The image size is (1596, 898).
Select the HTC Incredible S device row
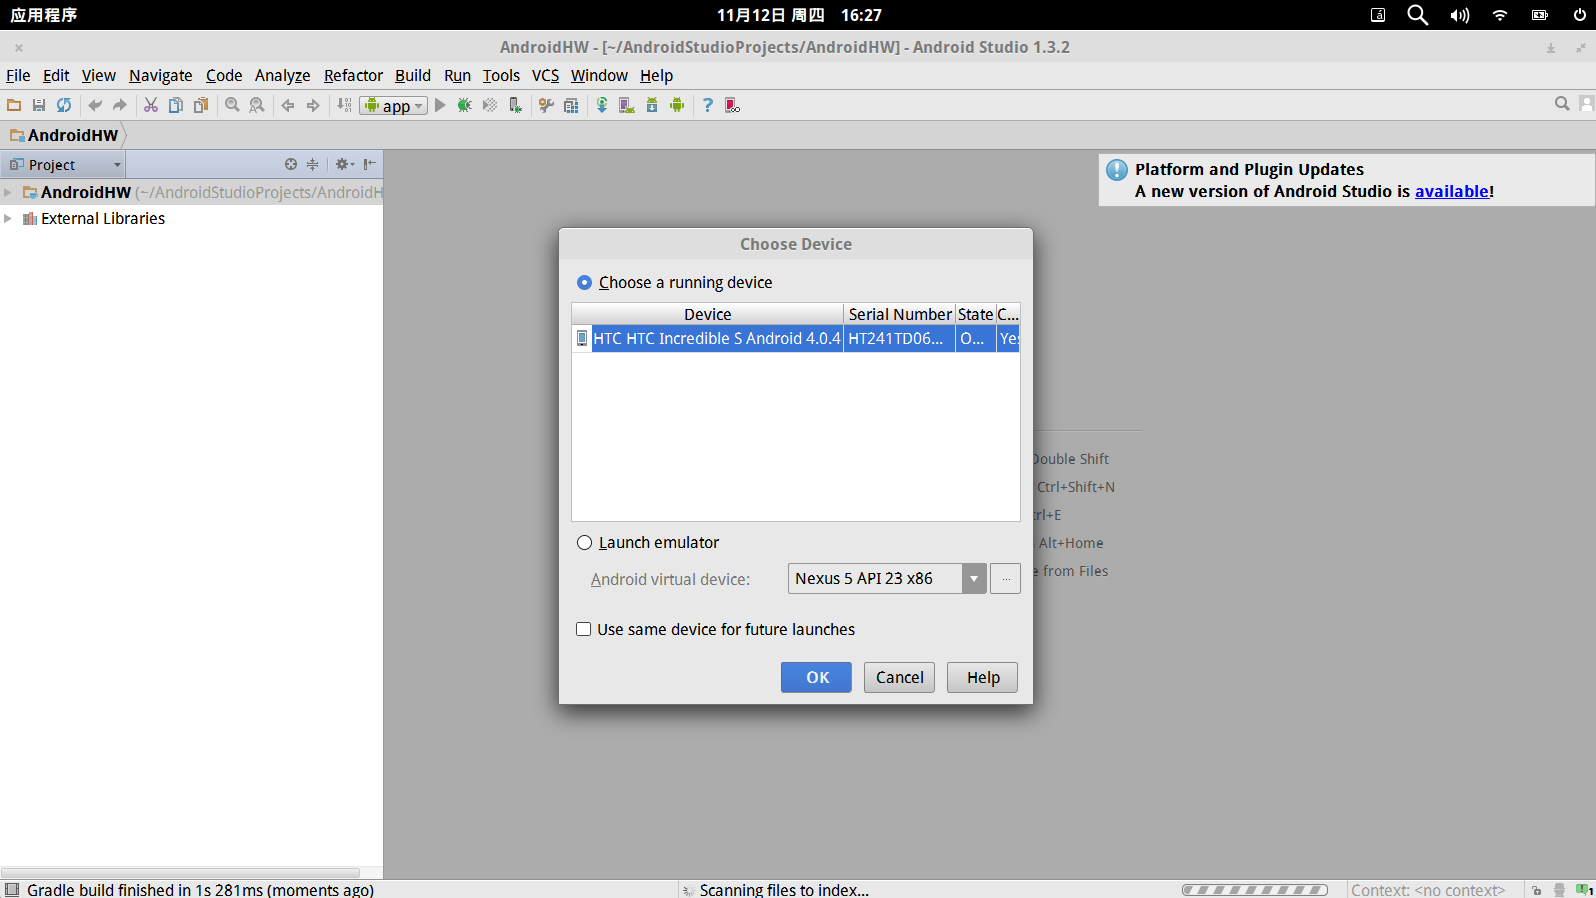coord(796,339)
